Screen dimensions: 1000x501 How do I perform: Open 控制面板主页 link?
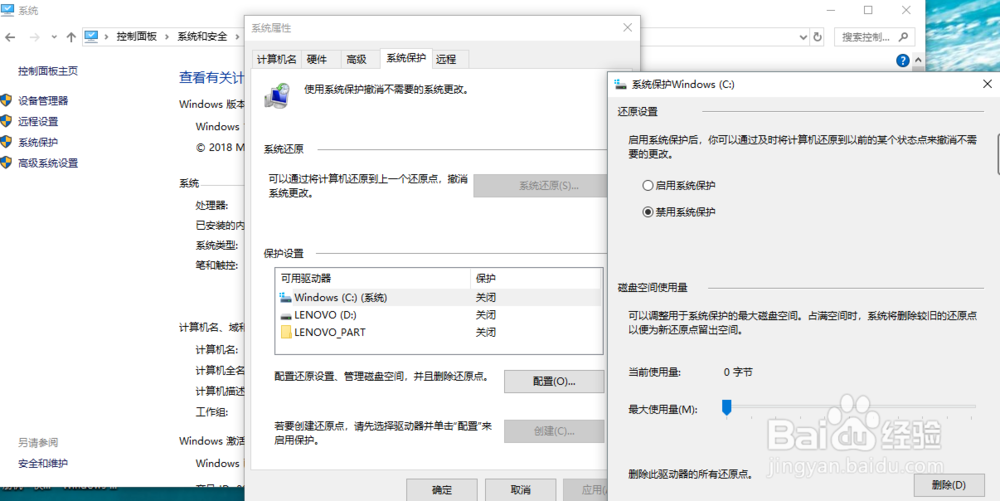pyautogui.click(x=48, y=71)
